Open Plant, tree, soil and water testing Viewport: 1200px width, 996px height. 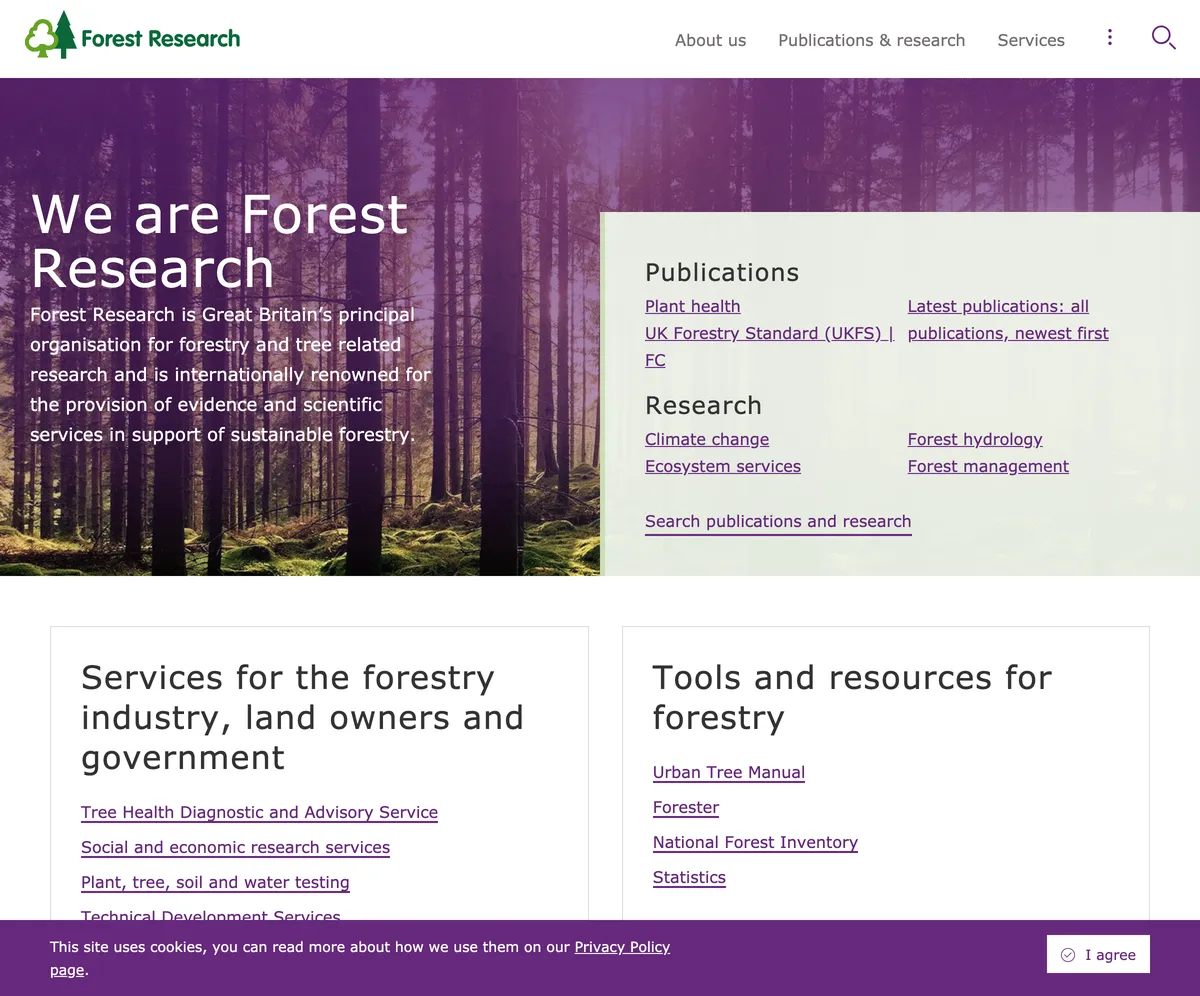pos(215,882)
